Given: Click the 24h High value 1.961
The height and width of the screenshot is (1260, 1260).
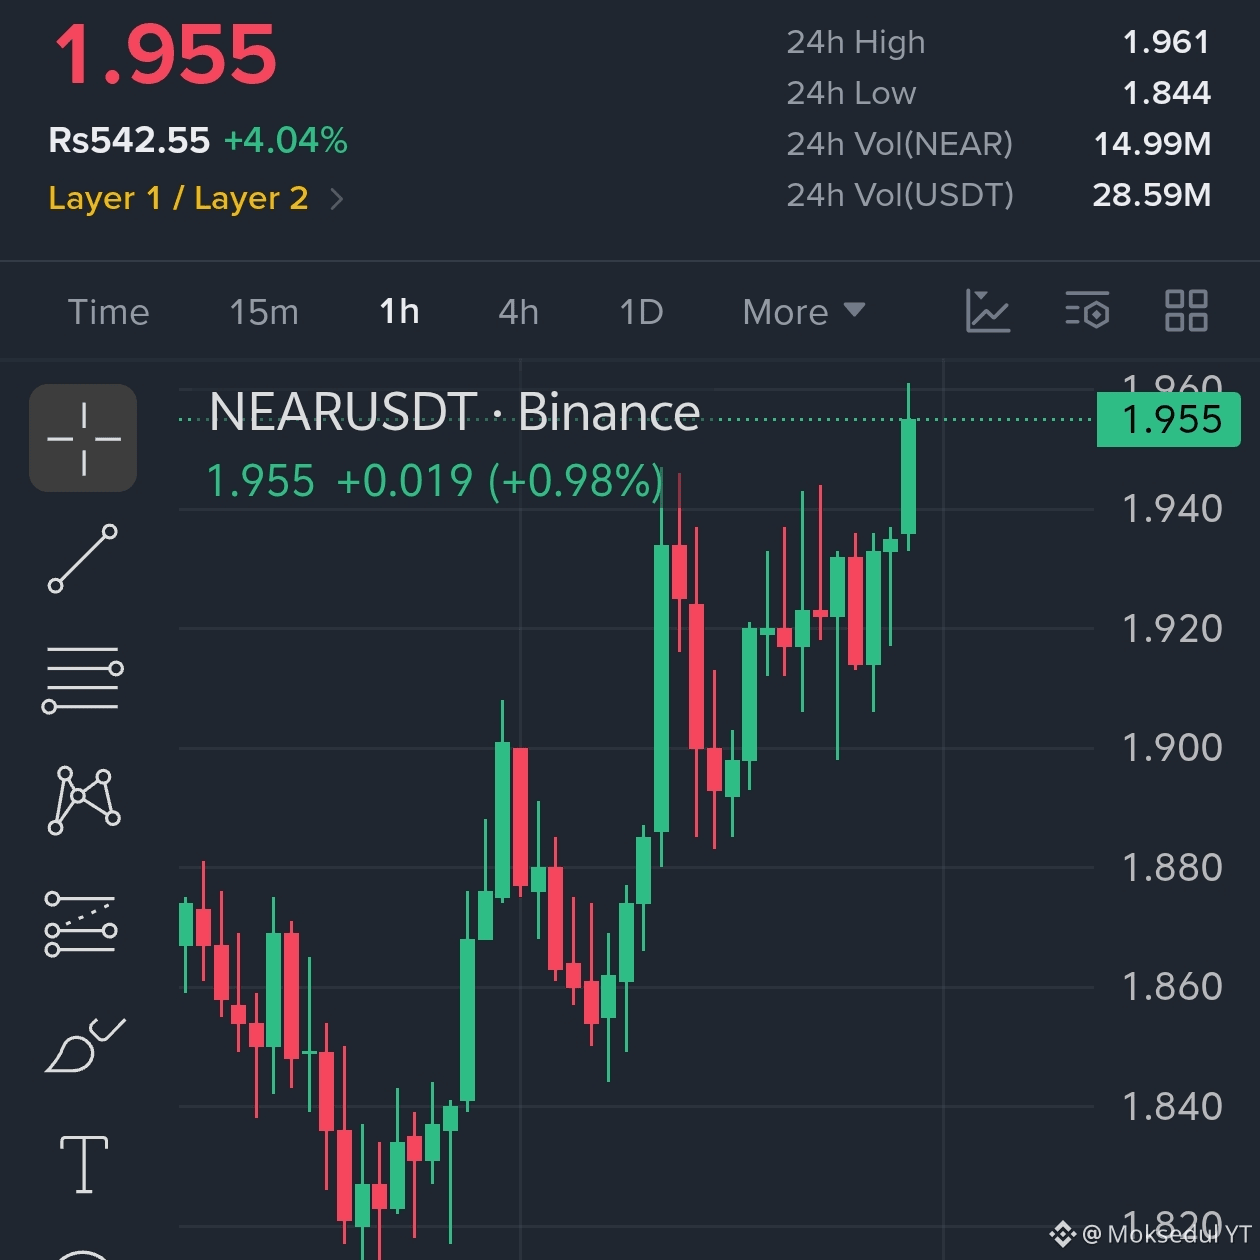Looking at the screenshot, I should [x=1166, y=42].
